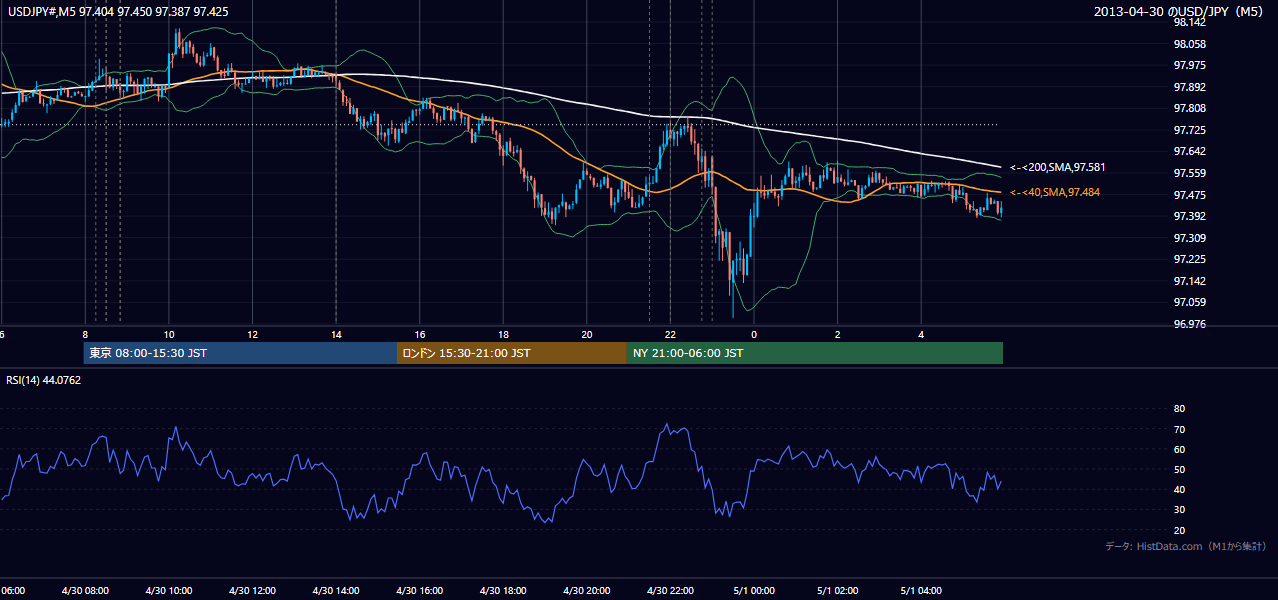The image size is (1278, 600).
Task: Click RSI scale level 80
Action: [1179, 409]
